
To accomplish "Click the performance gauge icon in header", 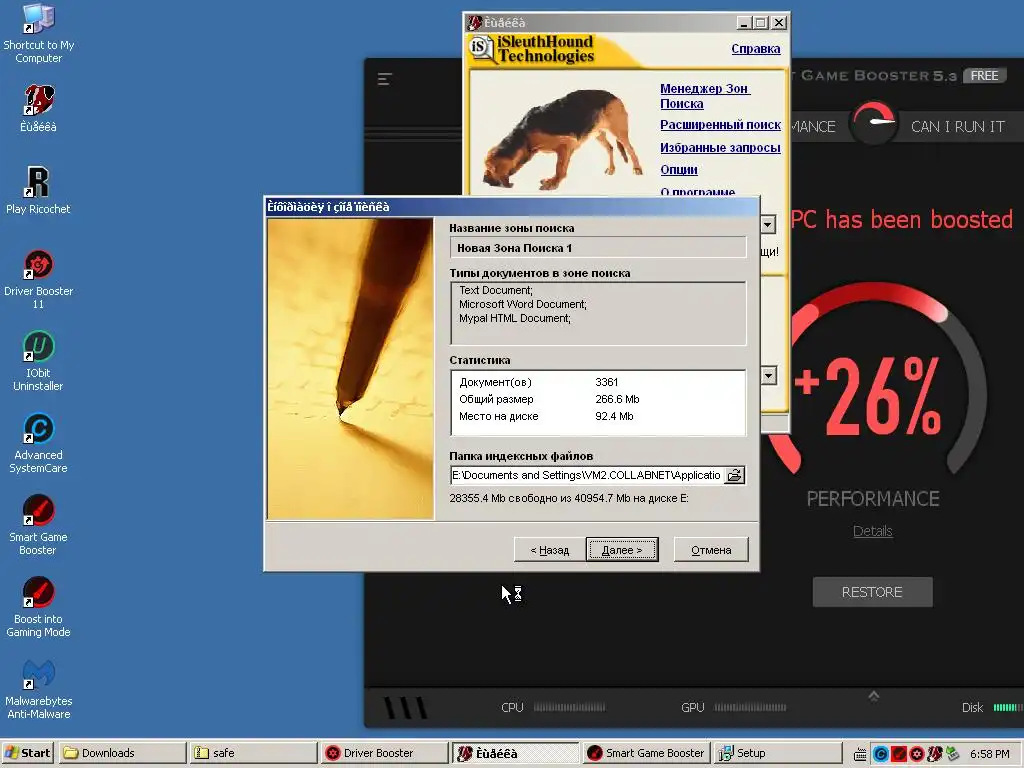I will point(874,123).
